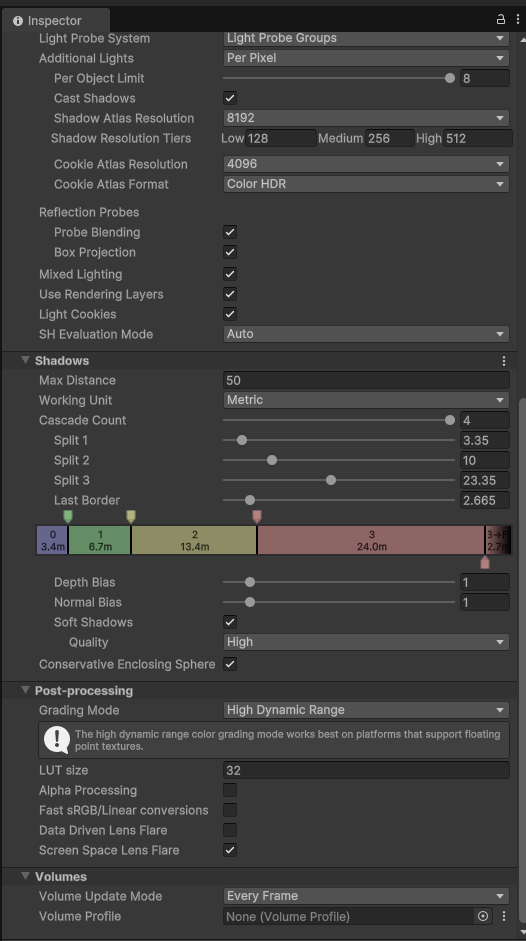Click Last Border slider handle
The width and height of the screenshot is (526, 941).
(250, 500)
